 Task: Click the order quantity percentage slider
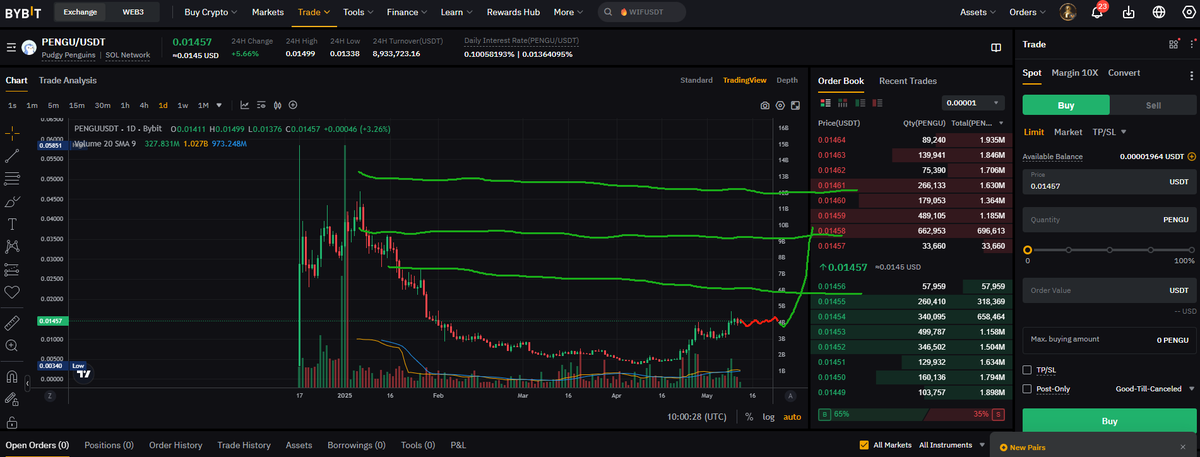(1109, 250)
